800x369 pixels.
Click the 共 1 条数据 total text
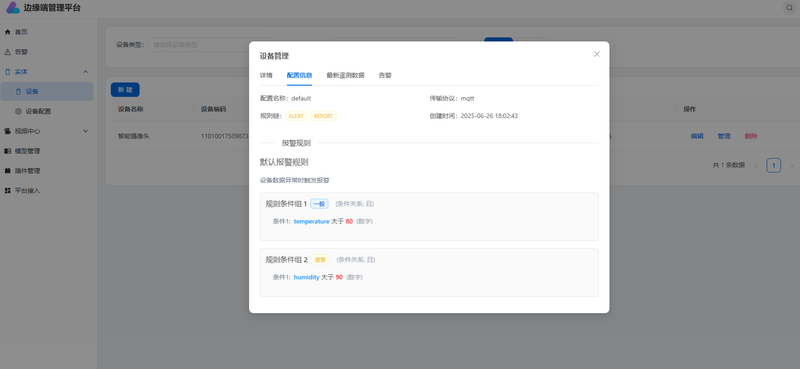click(x=729, y=165)
